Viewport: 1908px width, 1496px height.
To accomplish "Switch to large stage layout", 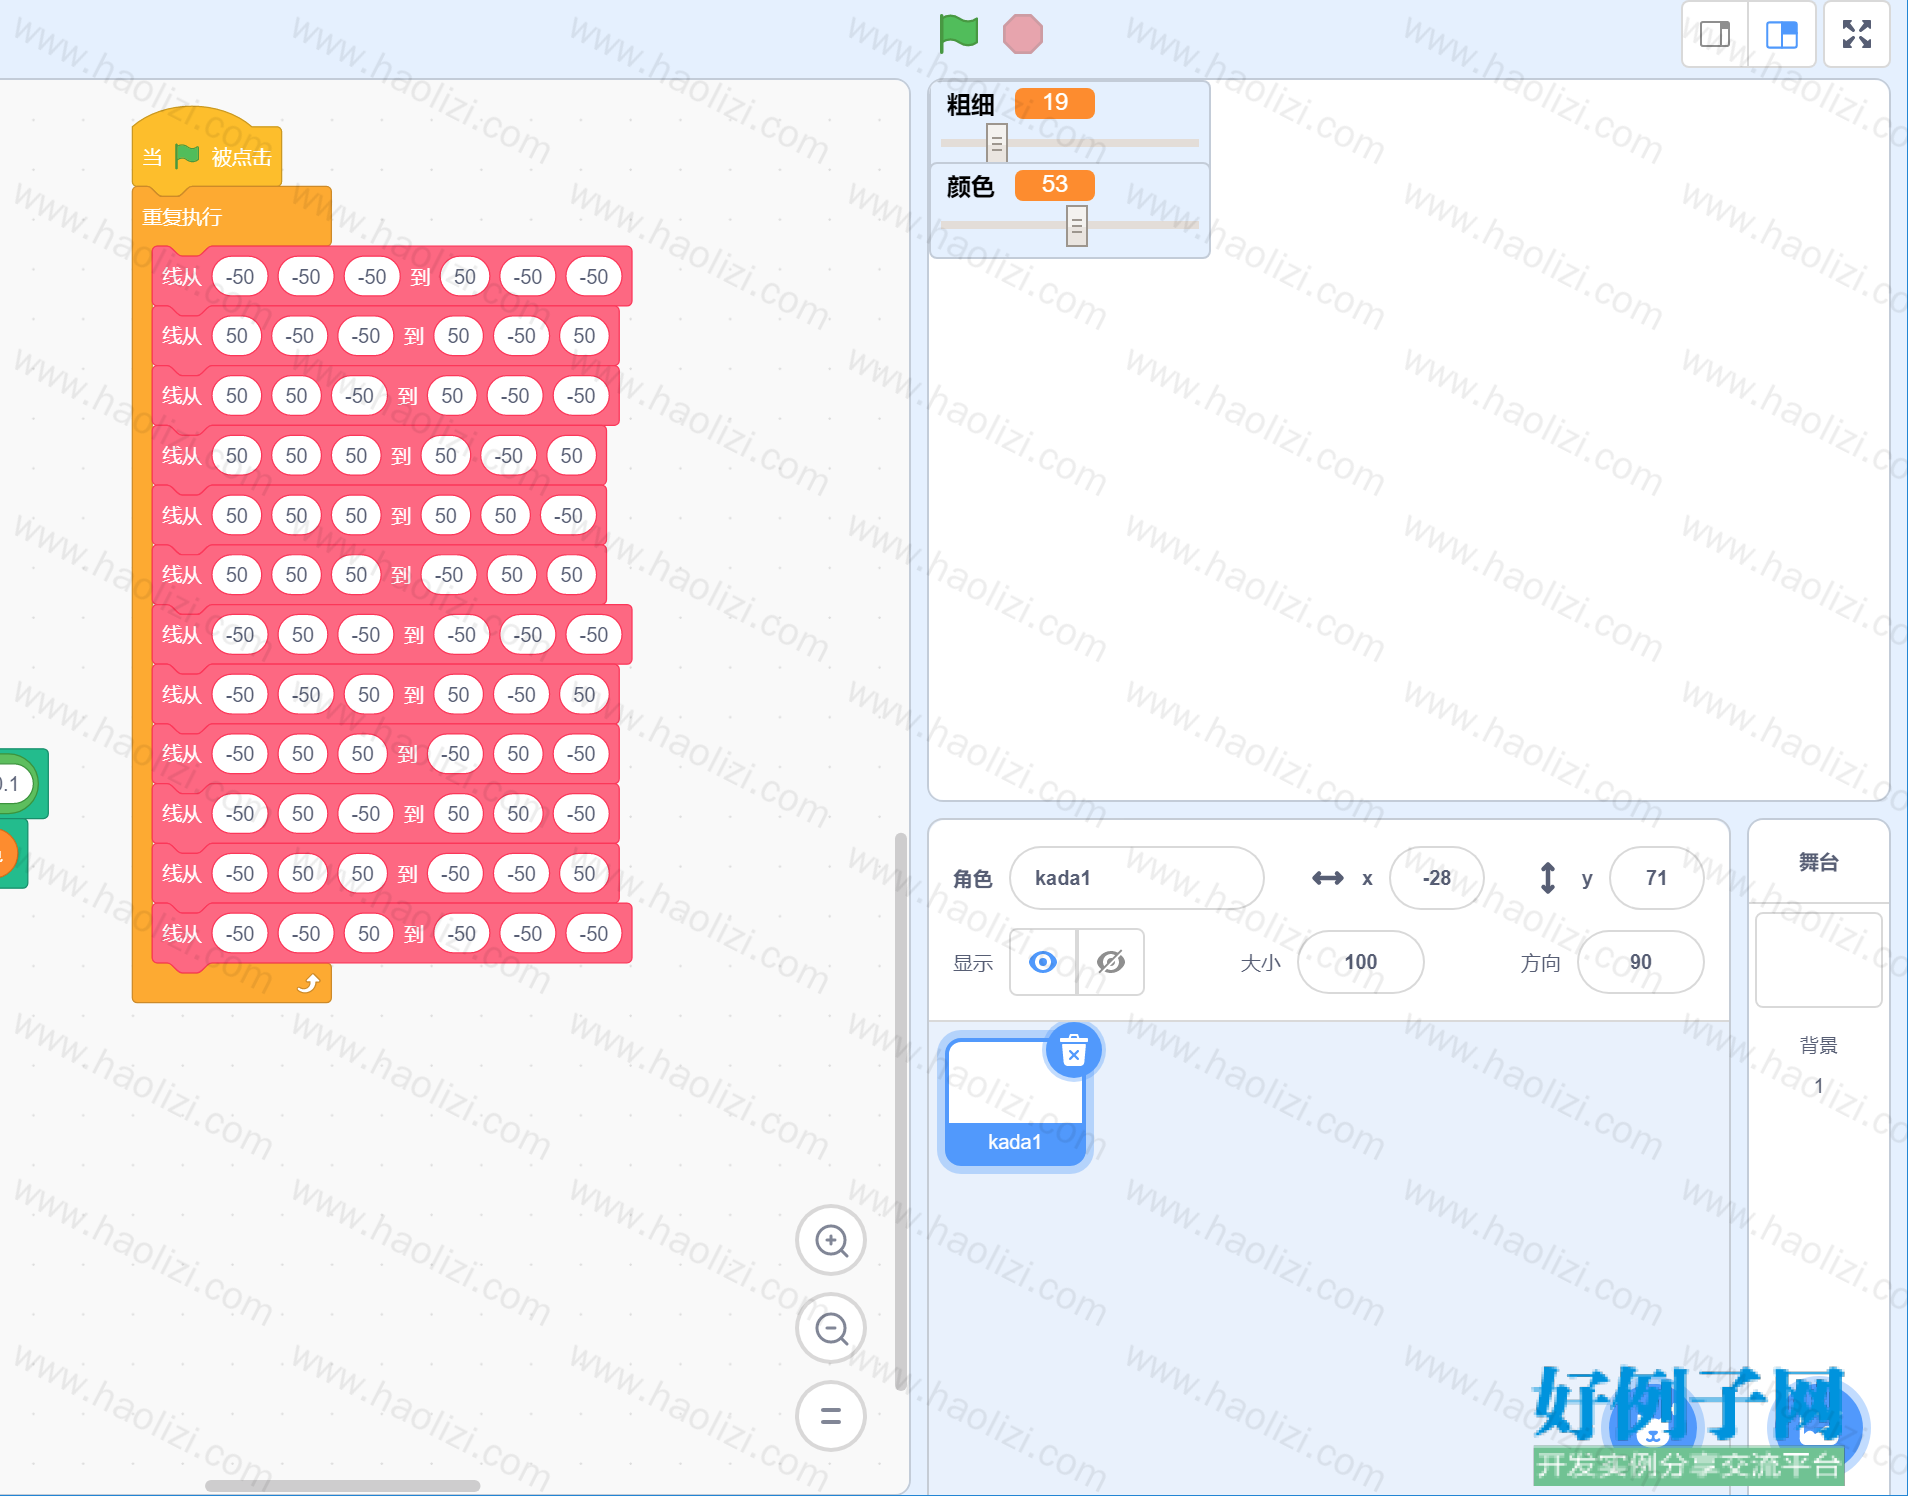I will click(x=1781, y=35).
